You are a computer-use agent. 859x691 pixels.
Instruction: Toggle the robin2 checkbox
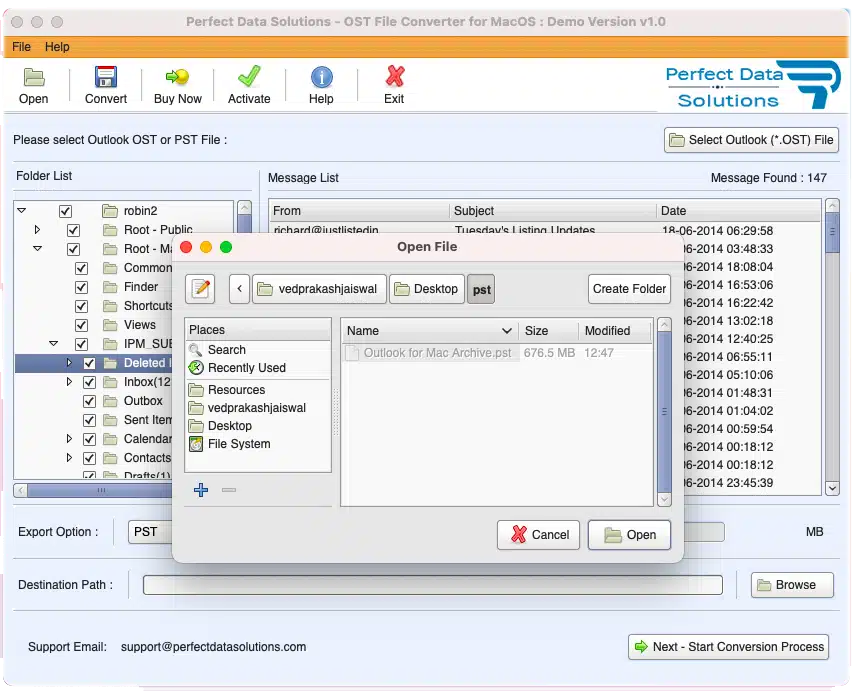tap(65, 211)
